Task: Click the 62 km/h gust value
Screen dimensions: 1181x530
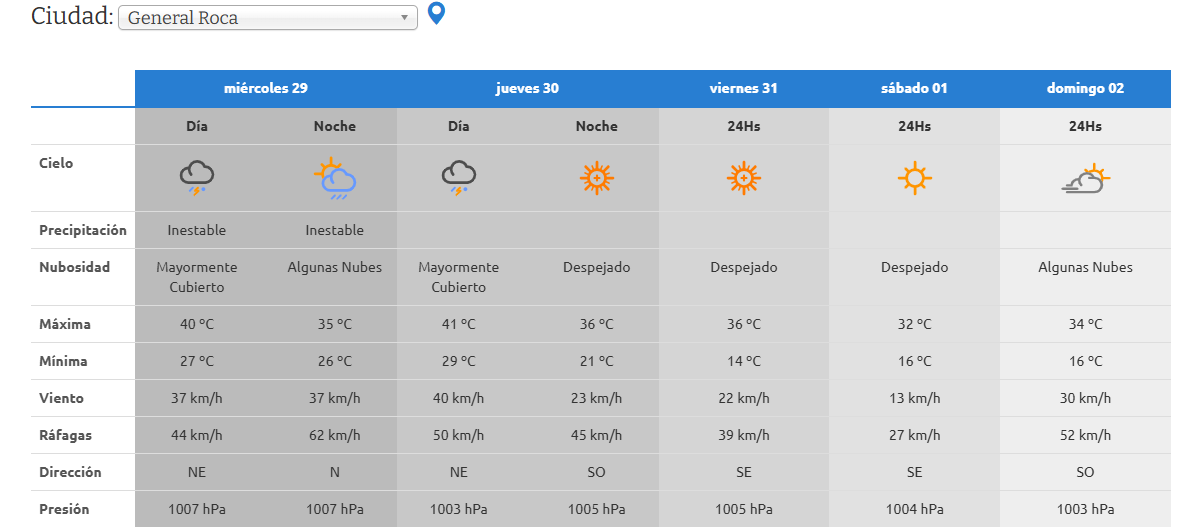Action: tap(334, 435)
